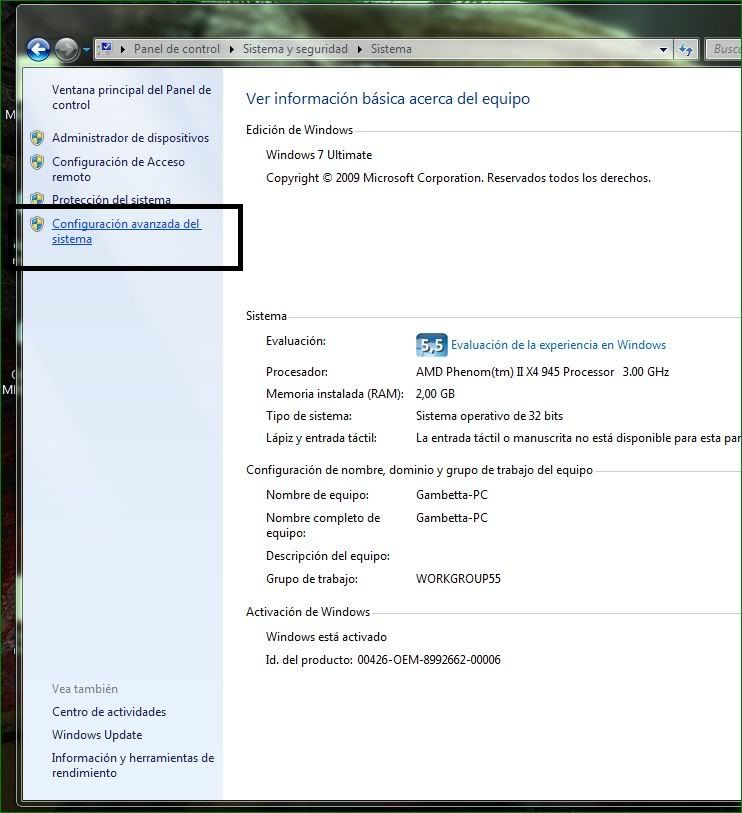Click the Ver información básica acerca del equipo heading
Image resolution: width=742 pixels, height=813 pixels.
388,99
